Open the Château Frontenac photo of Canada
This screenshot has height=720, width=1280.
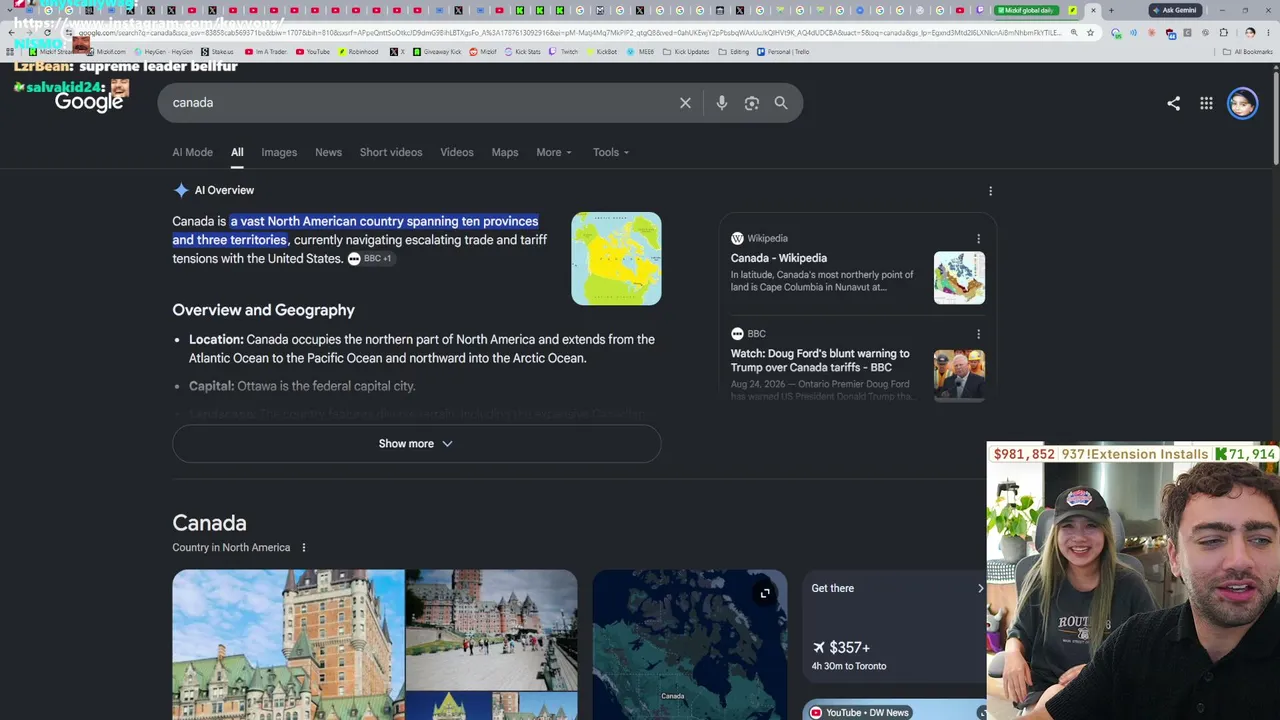click(x=288, y=645)
